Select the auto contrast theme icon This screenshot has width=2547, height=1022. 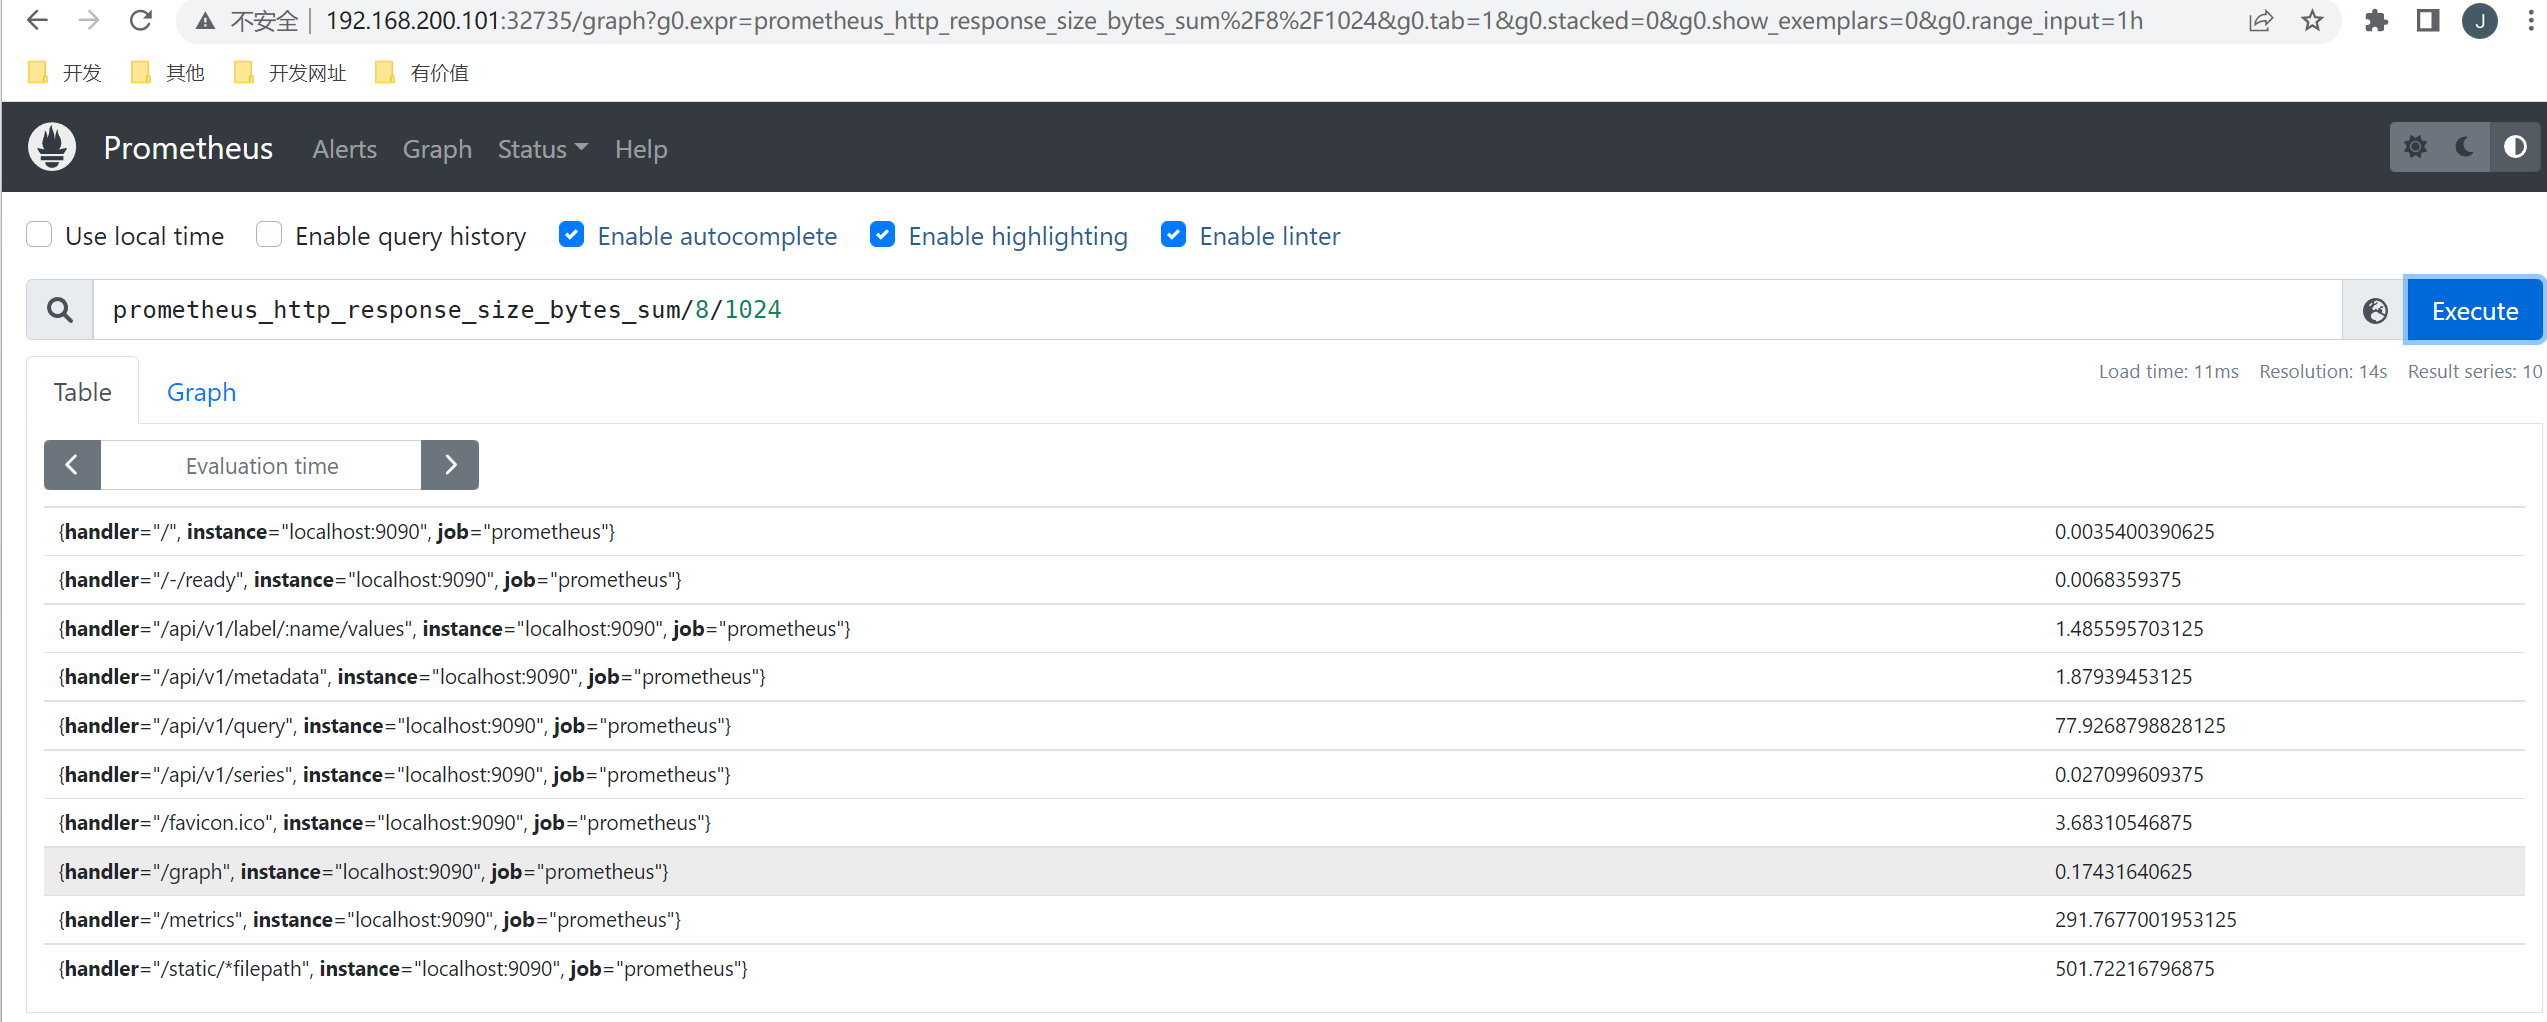(2515, 147)
